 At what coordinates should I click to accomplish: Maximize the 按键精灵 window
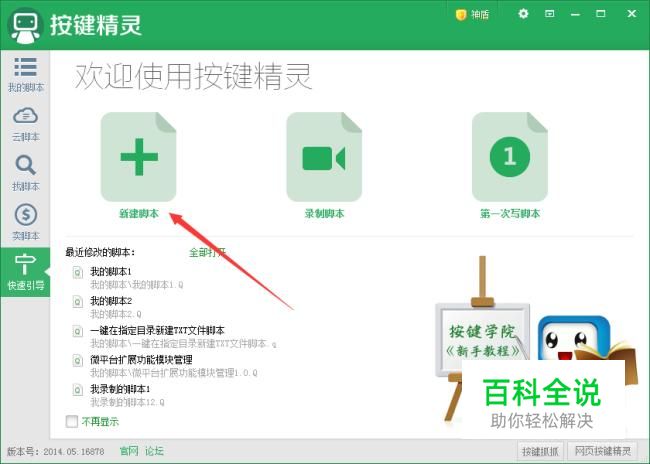coord(601,14)
